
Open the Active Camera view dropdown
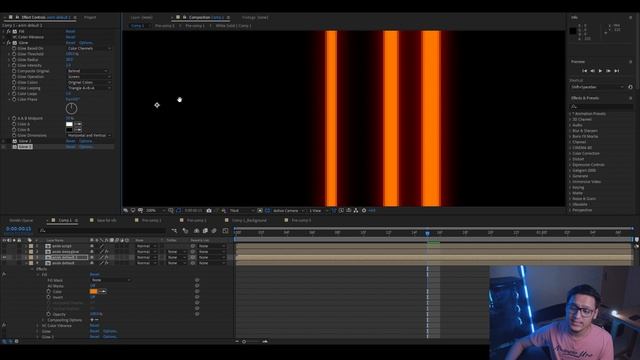tap(288, 211)
